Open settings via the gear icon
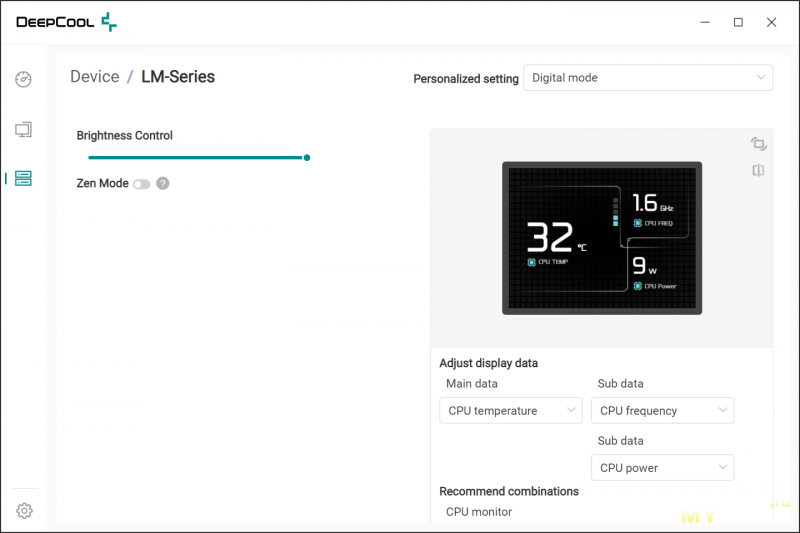This screenshot has height=533, width=800. (24, 511)
